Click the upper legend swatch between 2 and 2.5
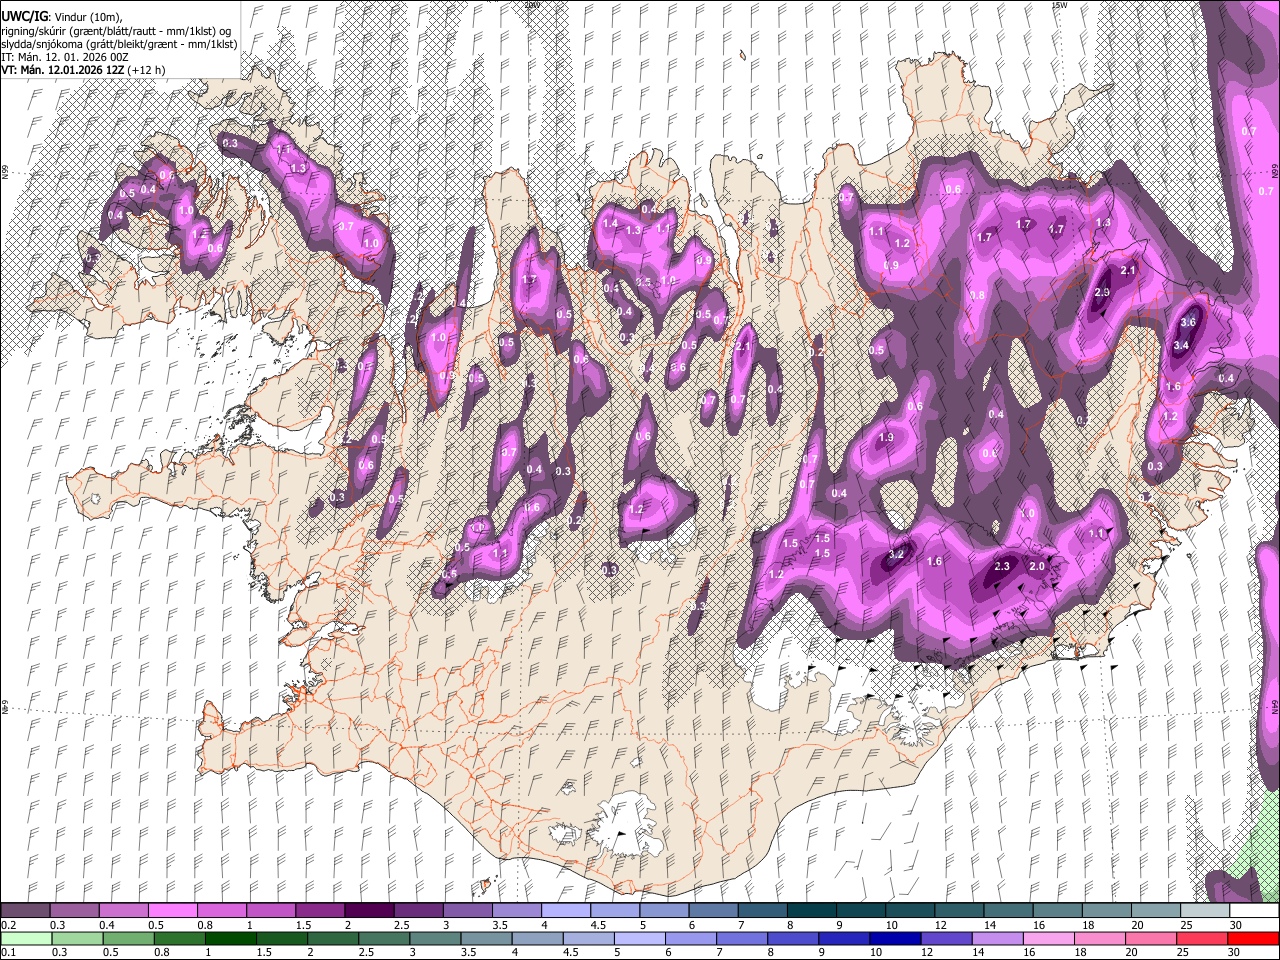This screenshot has height=960, width=1280. [x=369, y=911]
